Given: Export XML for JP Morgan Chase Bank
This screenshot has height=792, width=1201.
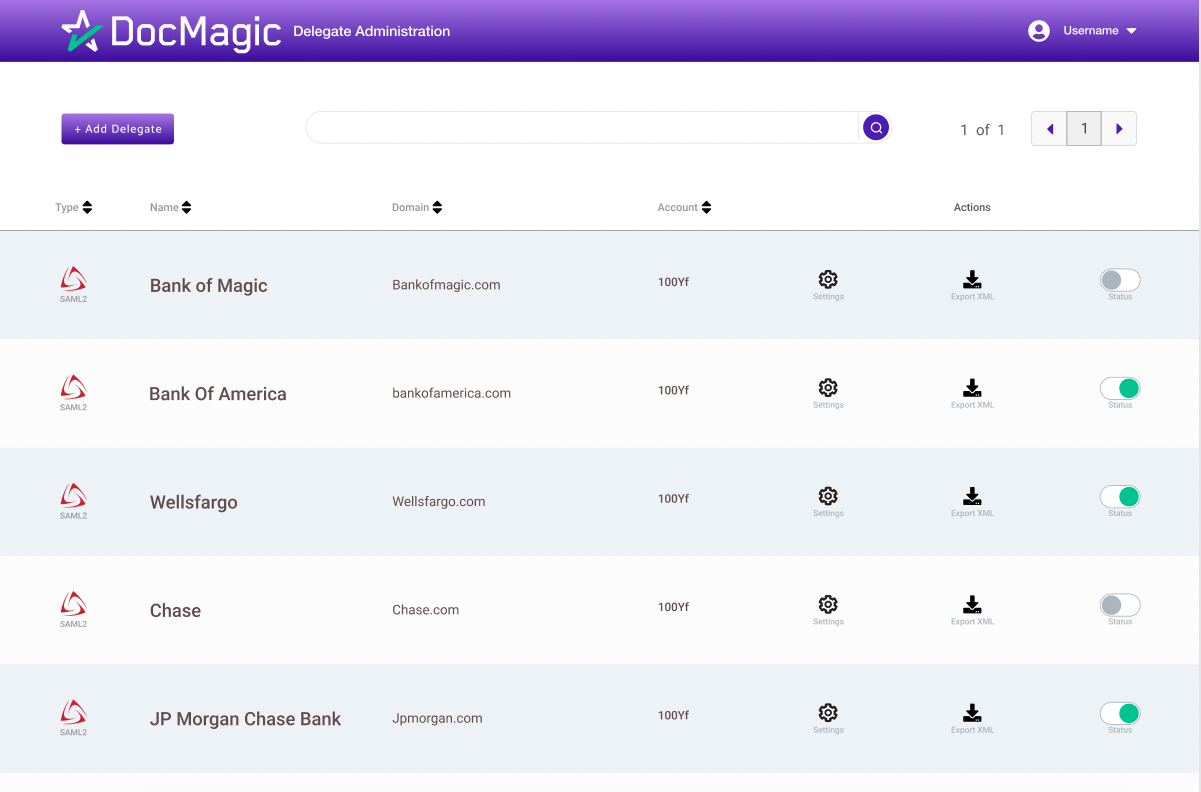Looking at the screenshot, I should pyautogui.click(x=972, y=713).
